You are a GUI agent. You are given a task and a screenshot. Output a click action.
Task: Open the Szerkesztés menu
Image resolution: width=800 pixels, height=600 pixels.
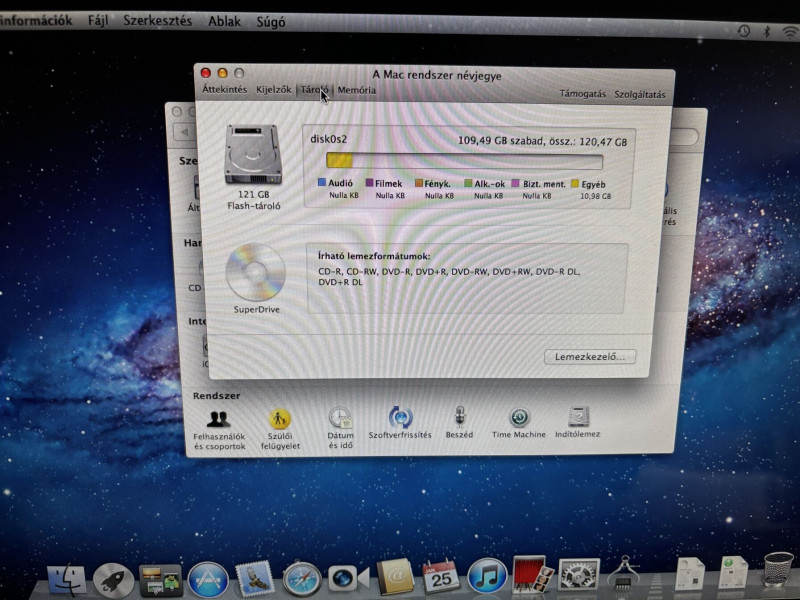[x=158, y=20]
